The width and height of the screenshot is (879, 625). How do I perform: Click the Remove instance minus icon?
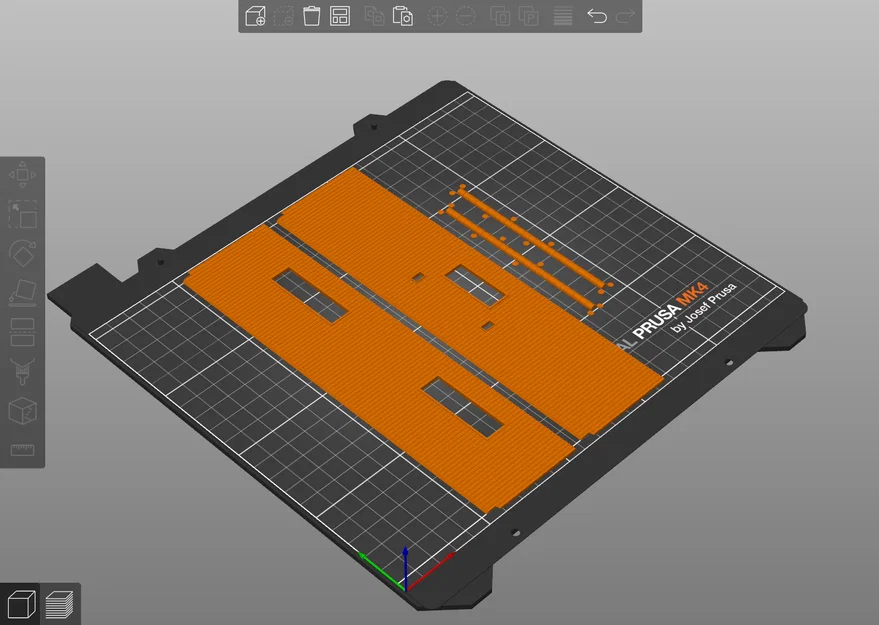click(466, 16)
